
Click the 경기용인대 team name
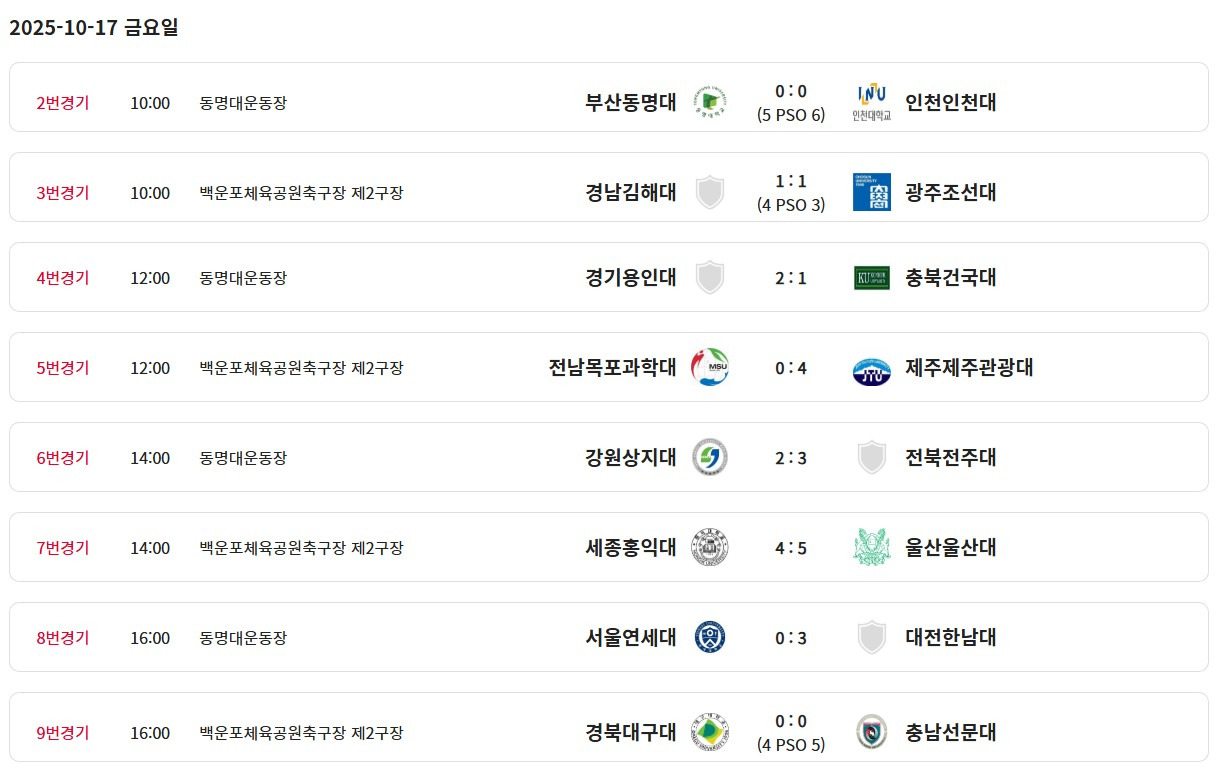coord(631,277)
